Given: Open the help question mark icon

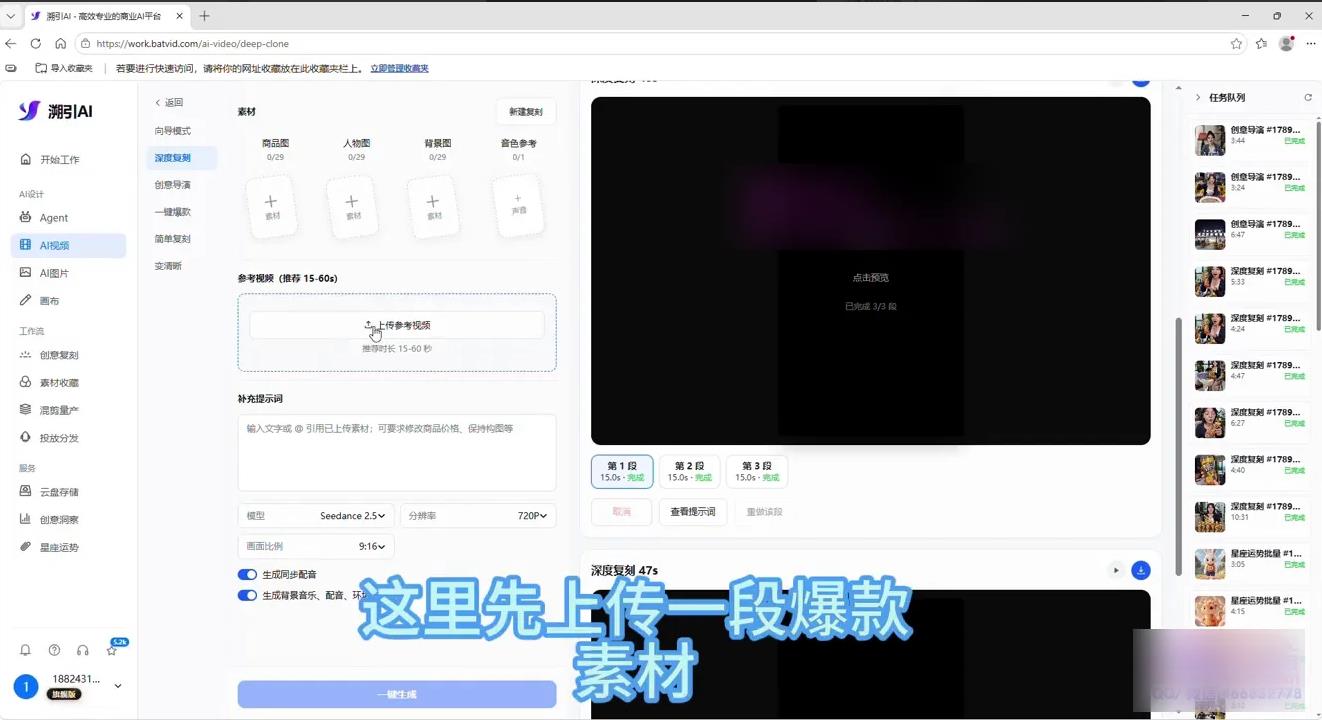Looking at the screenshot, I should (54, 650).
